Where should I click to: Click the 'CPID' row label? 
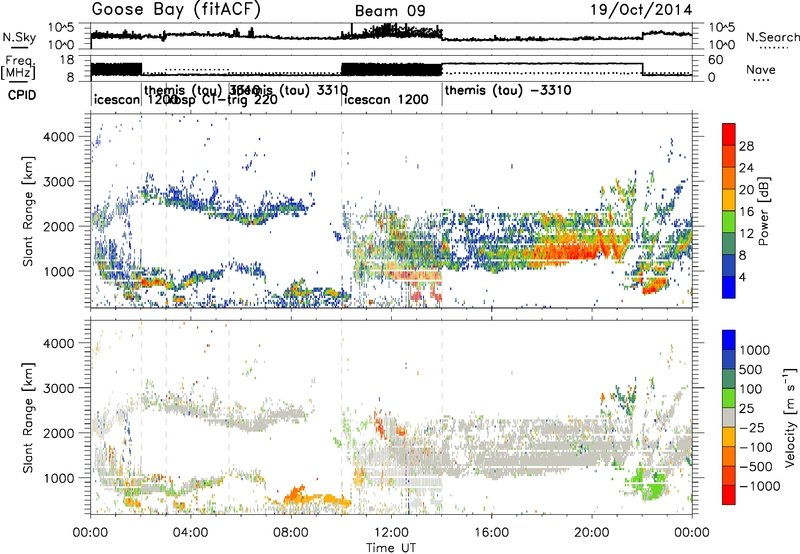22,95
